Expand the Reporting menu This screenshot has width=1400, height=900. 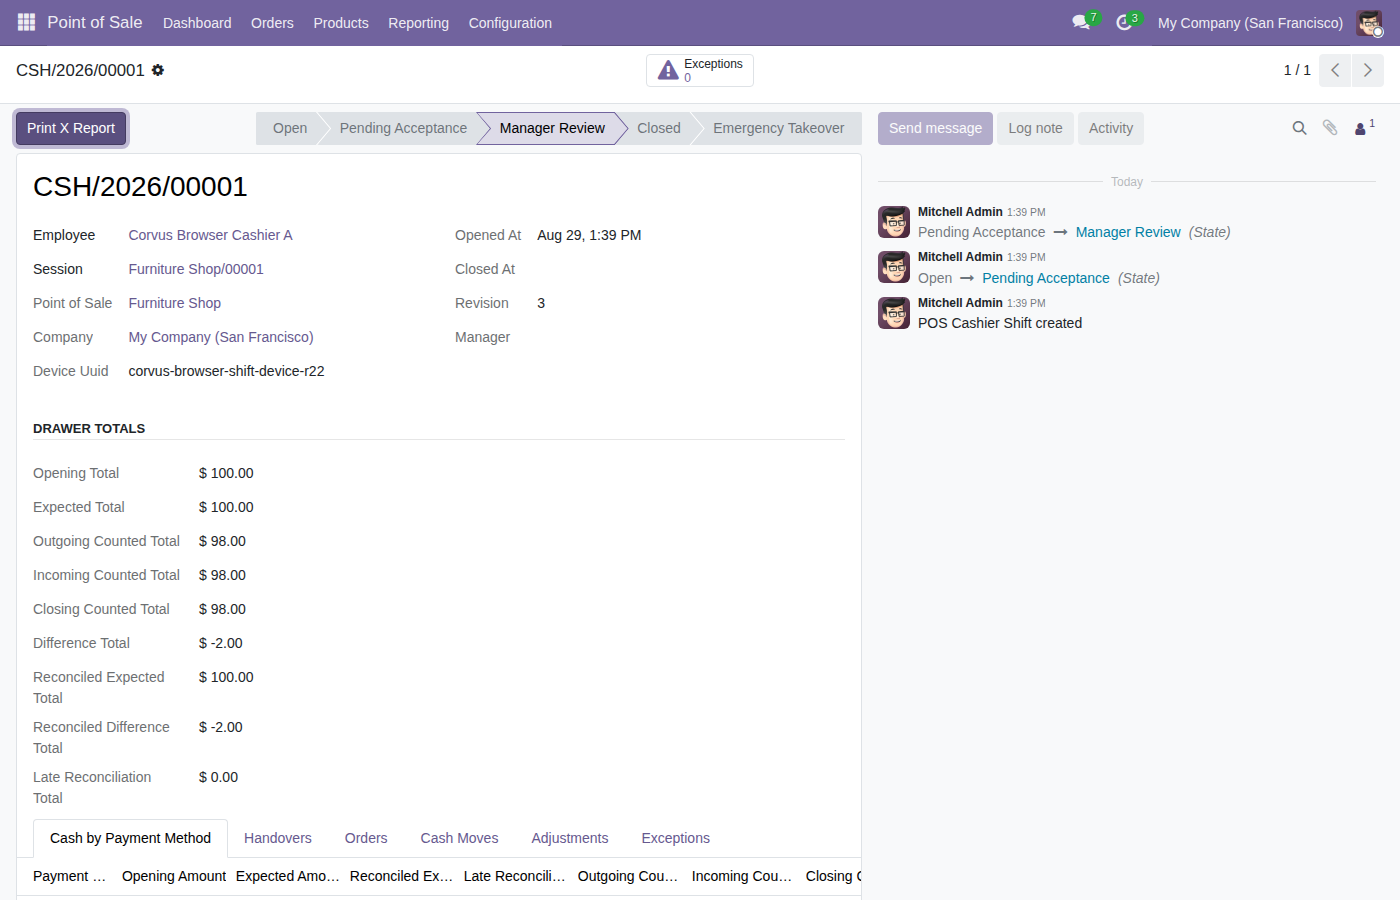tap(418, 22)
